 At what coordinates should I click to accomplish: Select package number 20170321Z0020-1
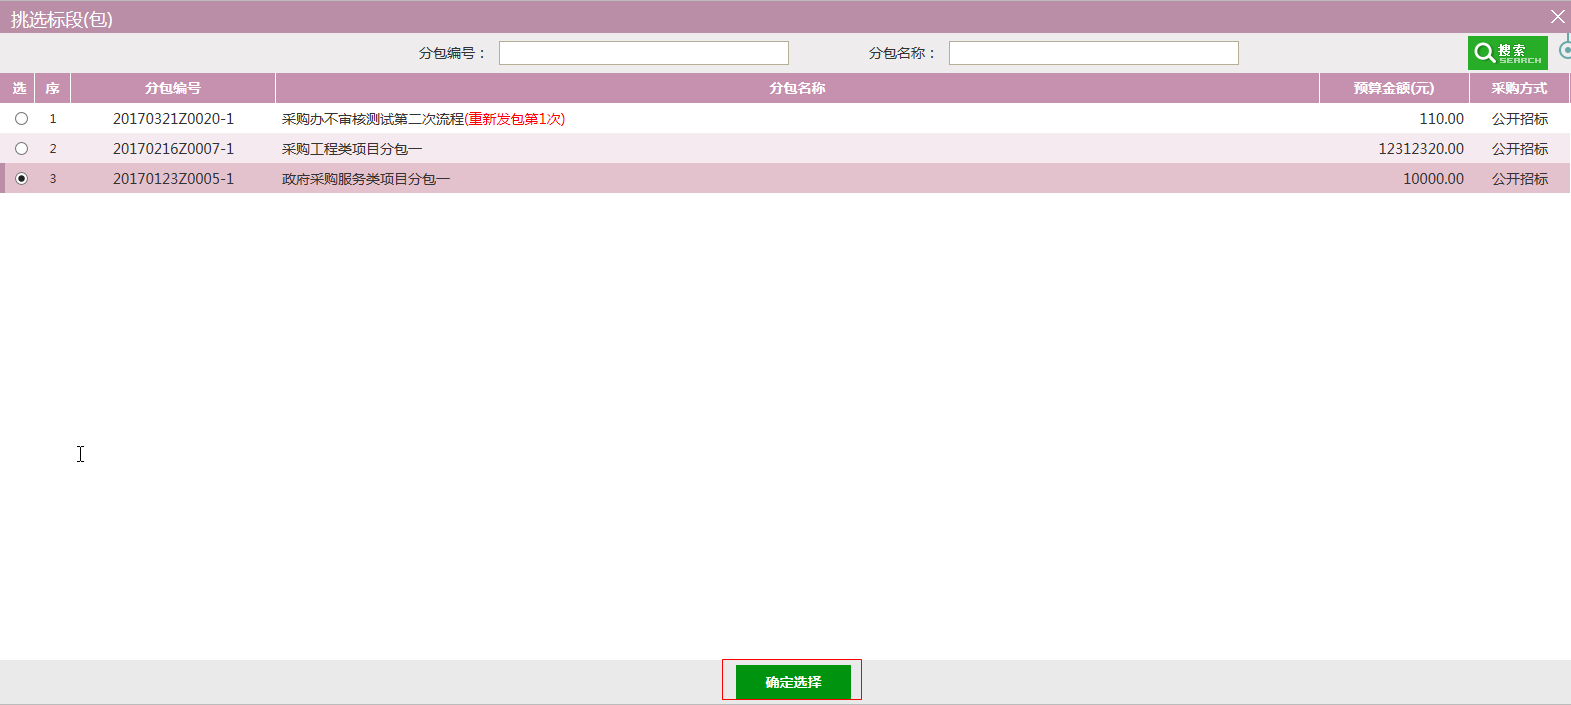click(x=173, y=119)
